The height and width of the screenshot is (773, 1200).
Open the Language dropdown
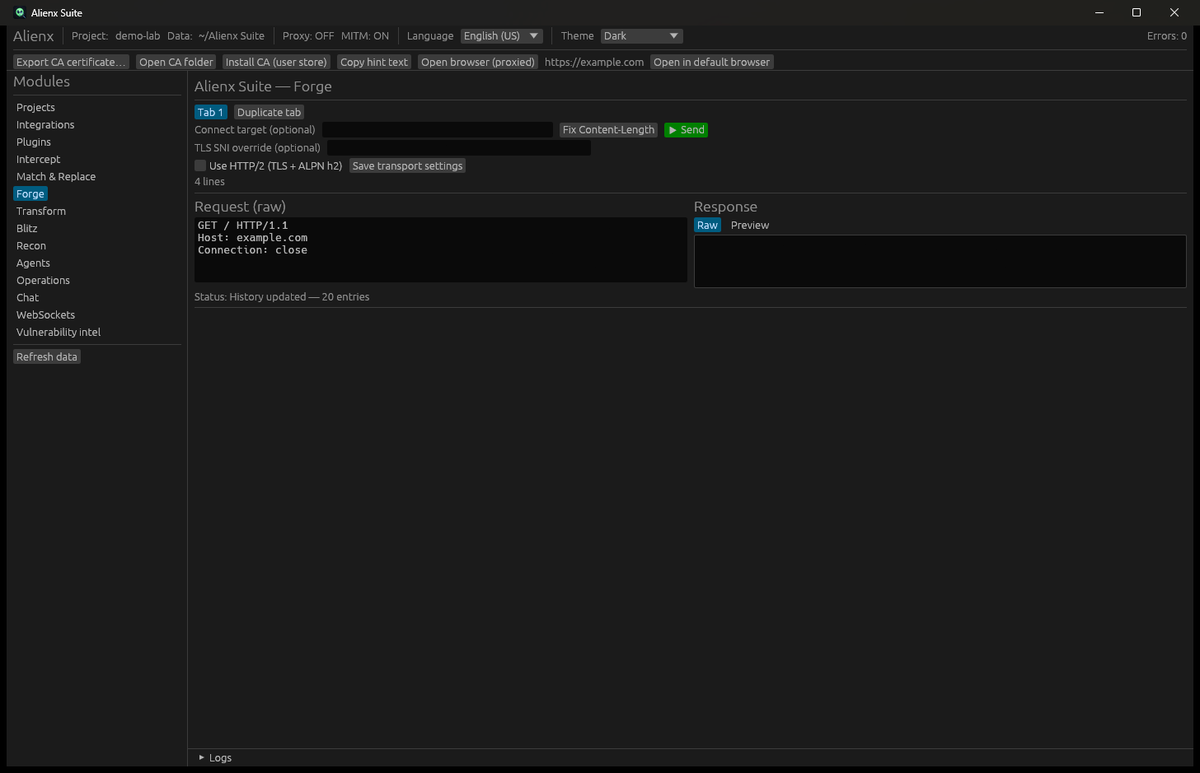click(502, 36)
